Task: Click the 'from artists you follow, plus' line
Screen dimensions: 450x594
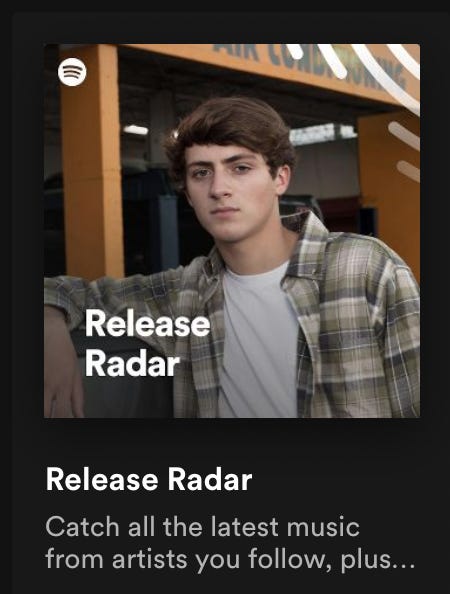Action: (218, 559)
